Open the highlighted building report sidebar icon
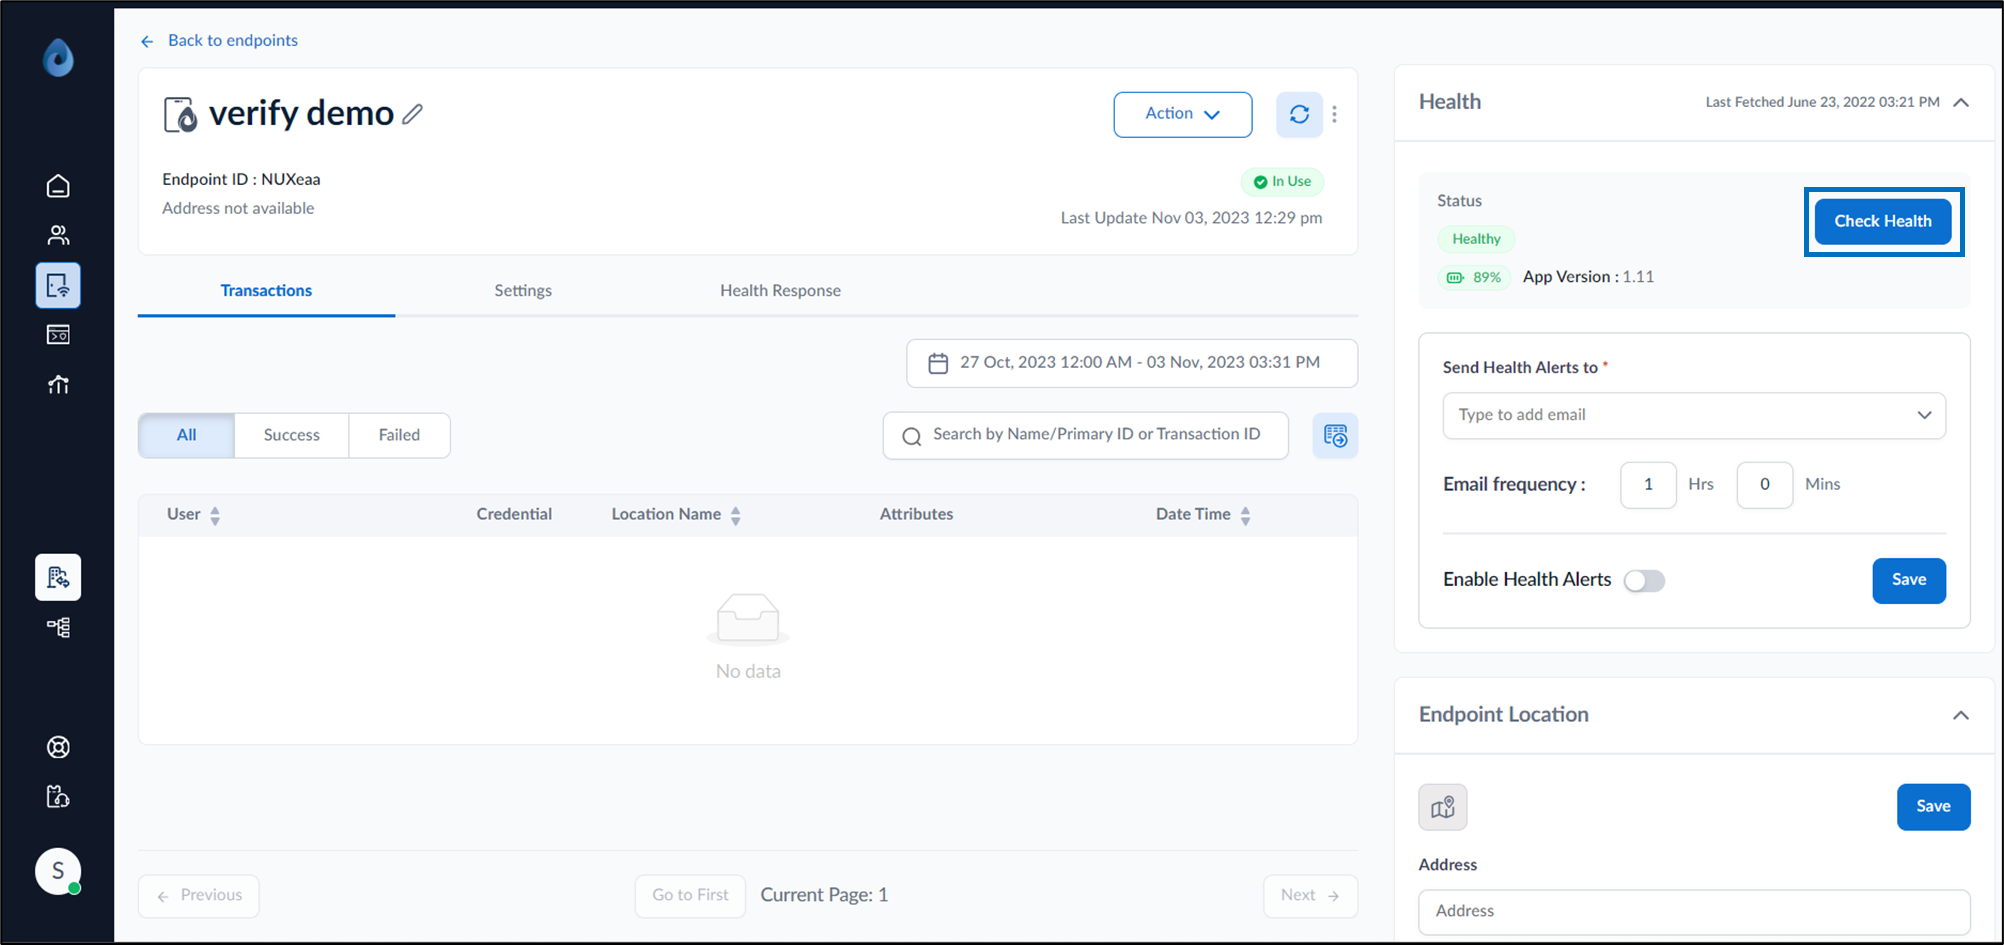 [58, 577]
